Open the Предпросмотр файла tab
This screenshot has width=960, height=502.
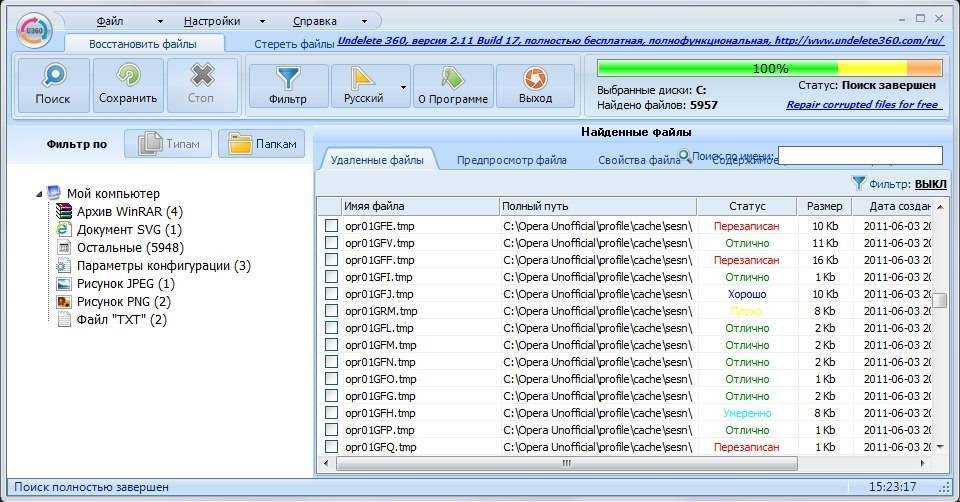coord(511,160)
